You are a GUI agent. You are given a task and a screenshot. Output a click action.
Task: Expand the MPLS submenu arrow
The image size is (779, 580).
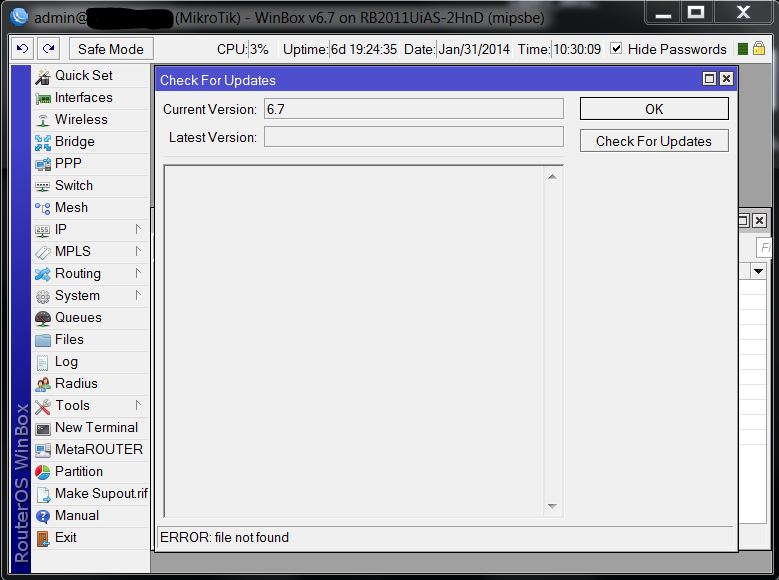(138, 251)
